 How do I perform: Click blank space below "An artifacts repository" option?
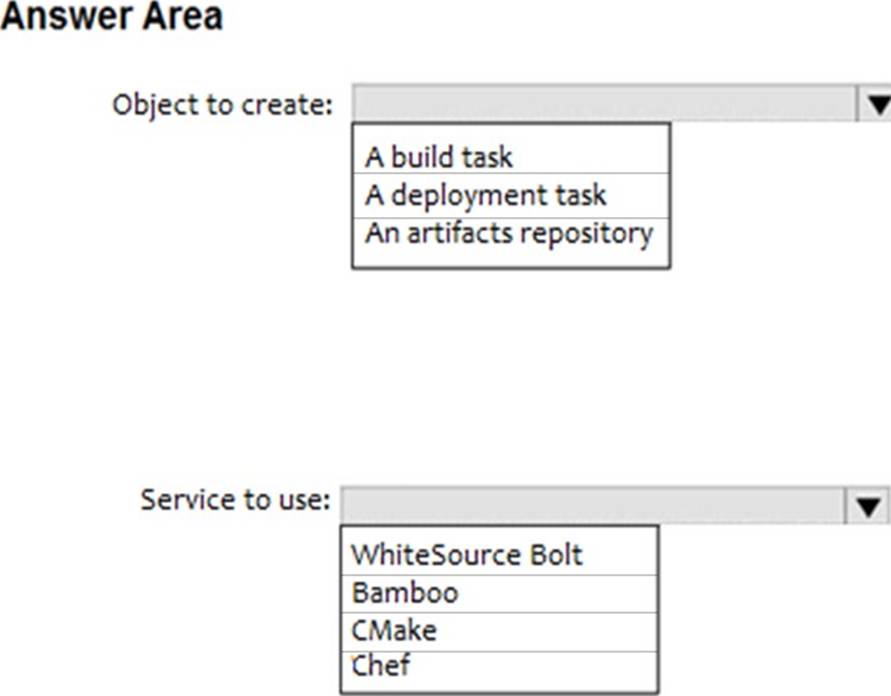coord(510,257)
